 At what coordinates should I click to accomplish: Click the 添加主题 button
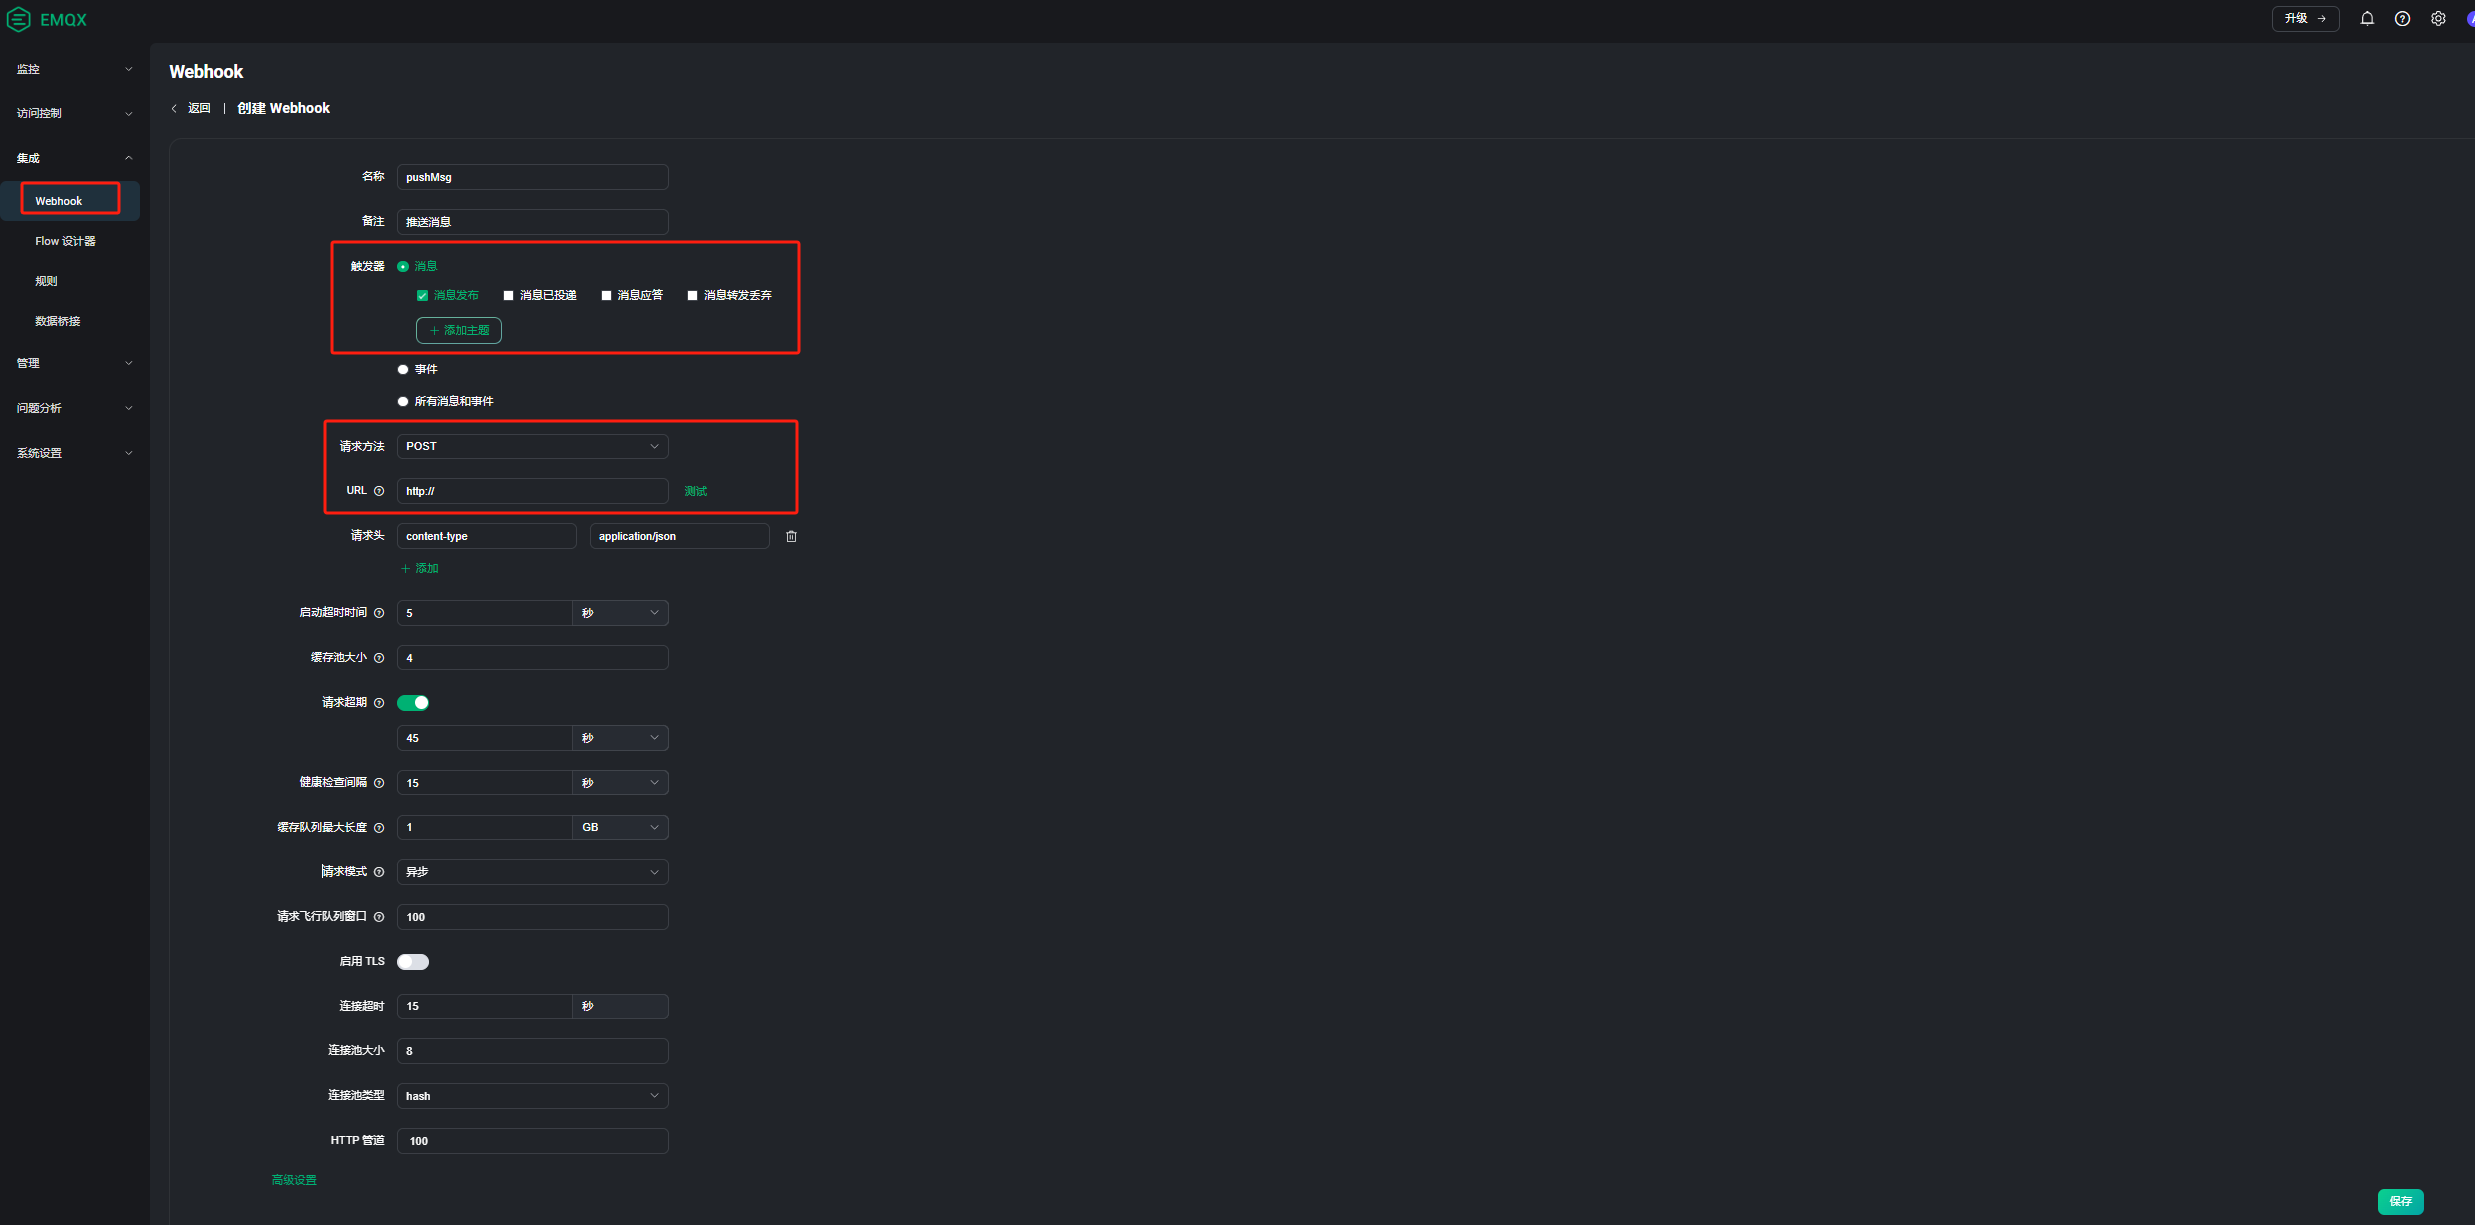click(x=458, y=330)
